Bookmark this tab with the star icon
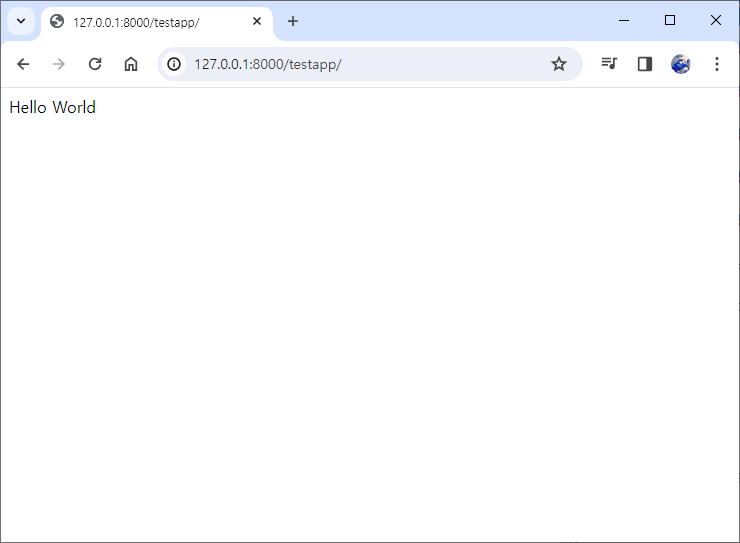 point(559,64)
